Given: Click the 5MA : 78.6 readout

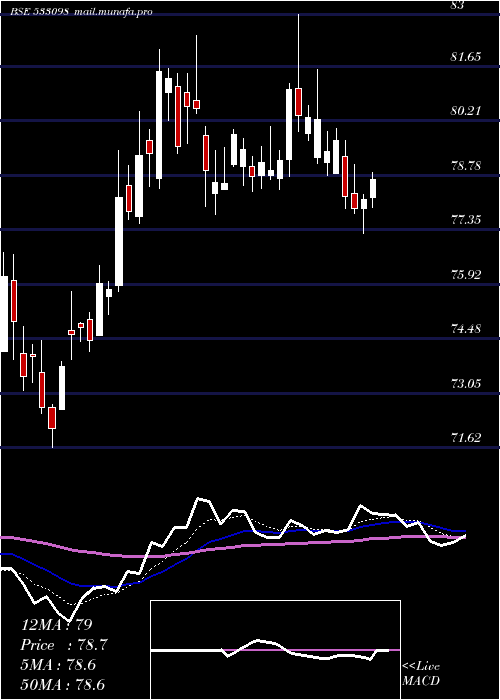Looking at the screenshot, I should (x=58, y=665).
